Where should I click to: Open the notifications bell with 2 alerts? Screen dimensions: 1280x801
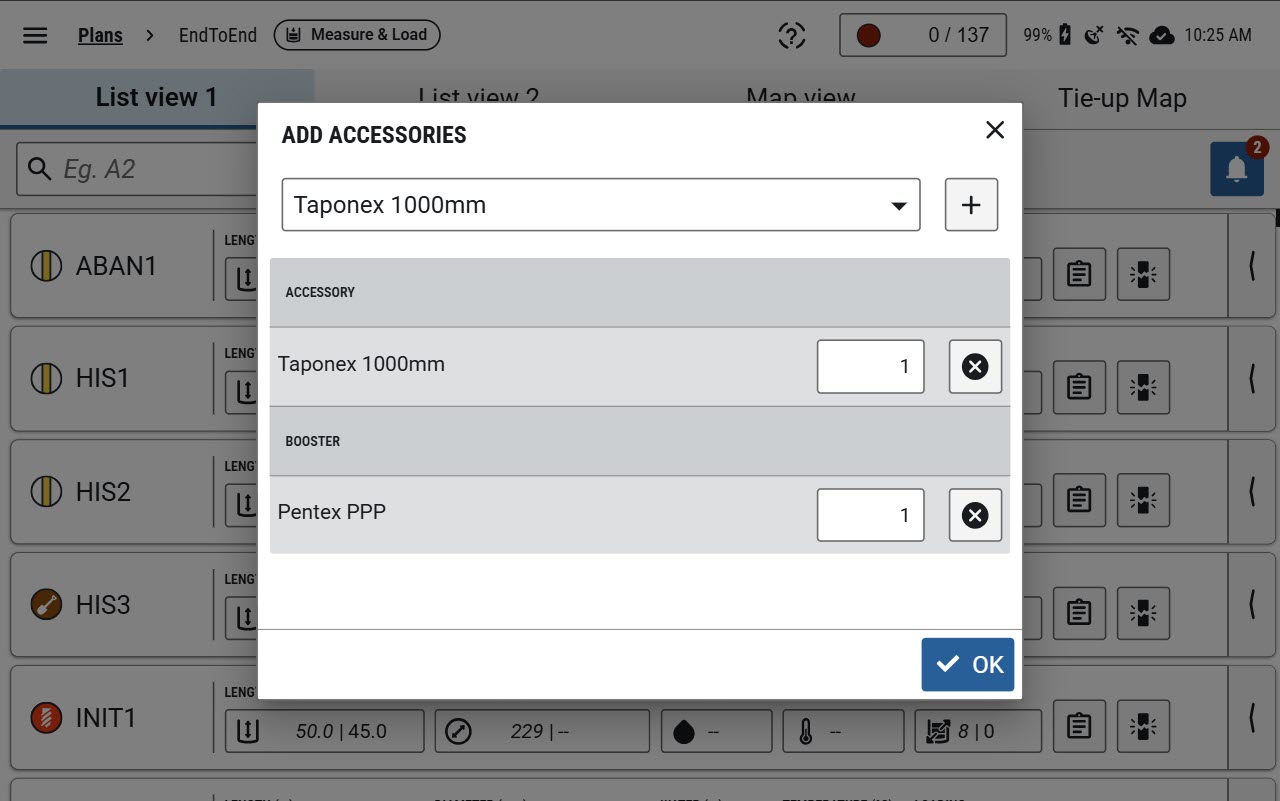1237,169
